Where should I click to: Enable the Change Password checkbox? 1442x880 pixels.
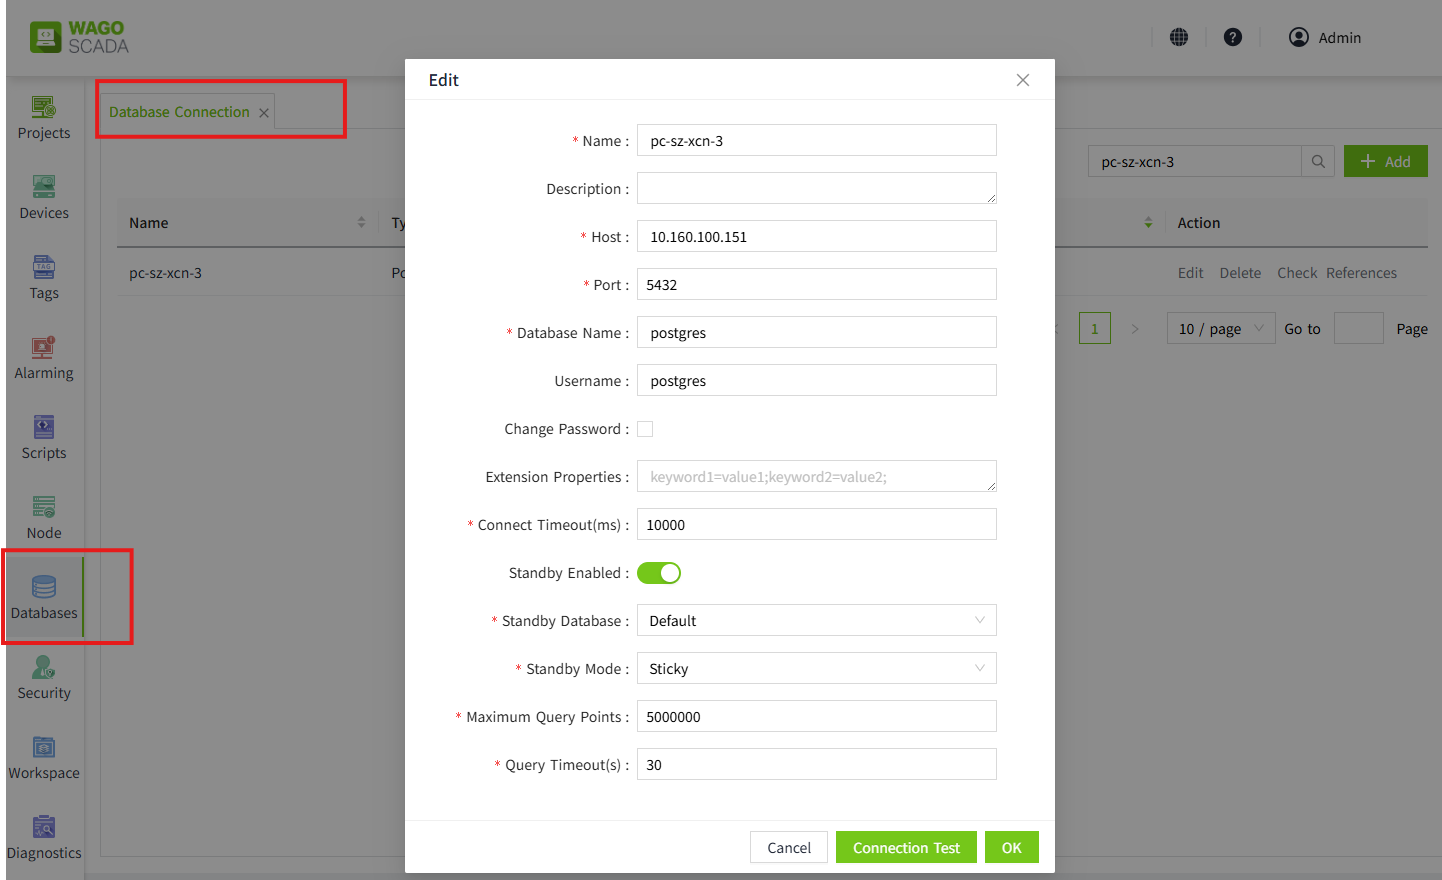pos(645,429)
